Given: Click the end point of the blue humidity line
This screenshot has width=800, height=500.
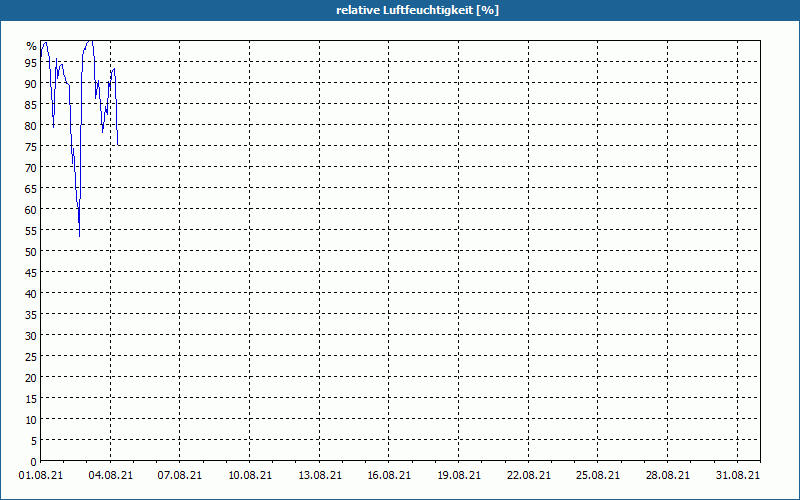Looking at the screenshot, I should pos(118,145).
